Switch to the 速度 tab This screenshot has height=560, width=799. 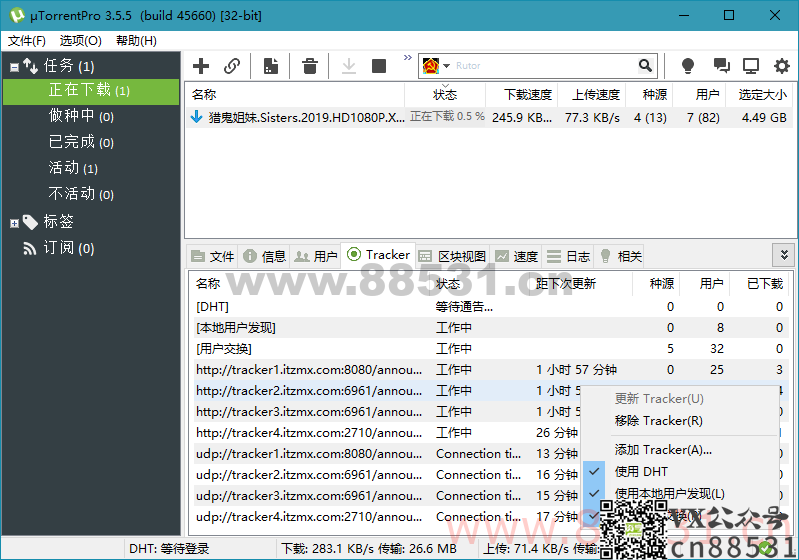click(517, 256)
